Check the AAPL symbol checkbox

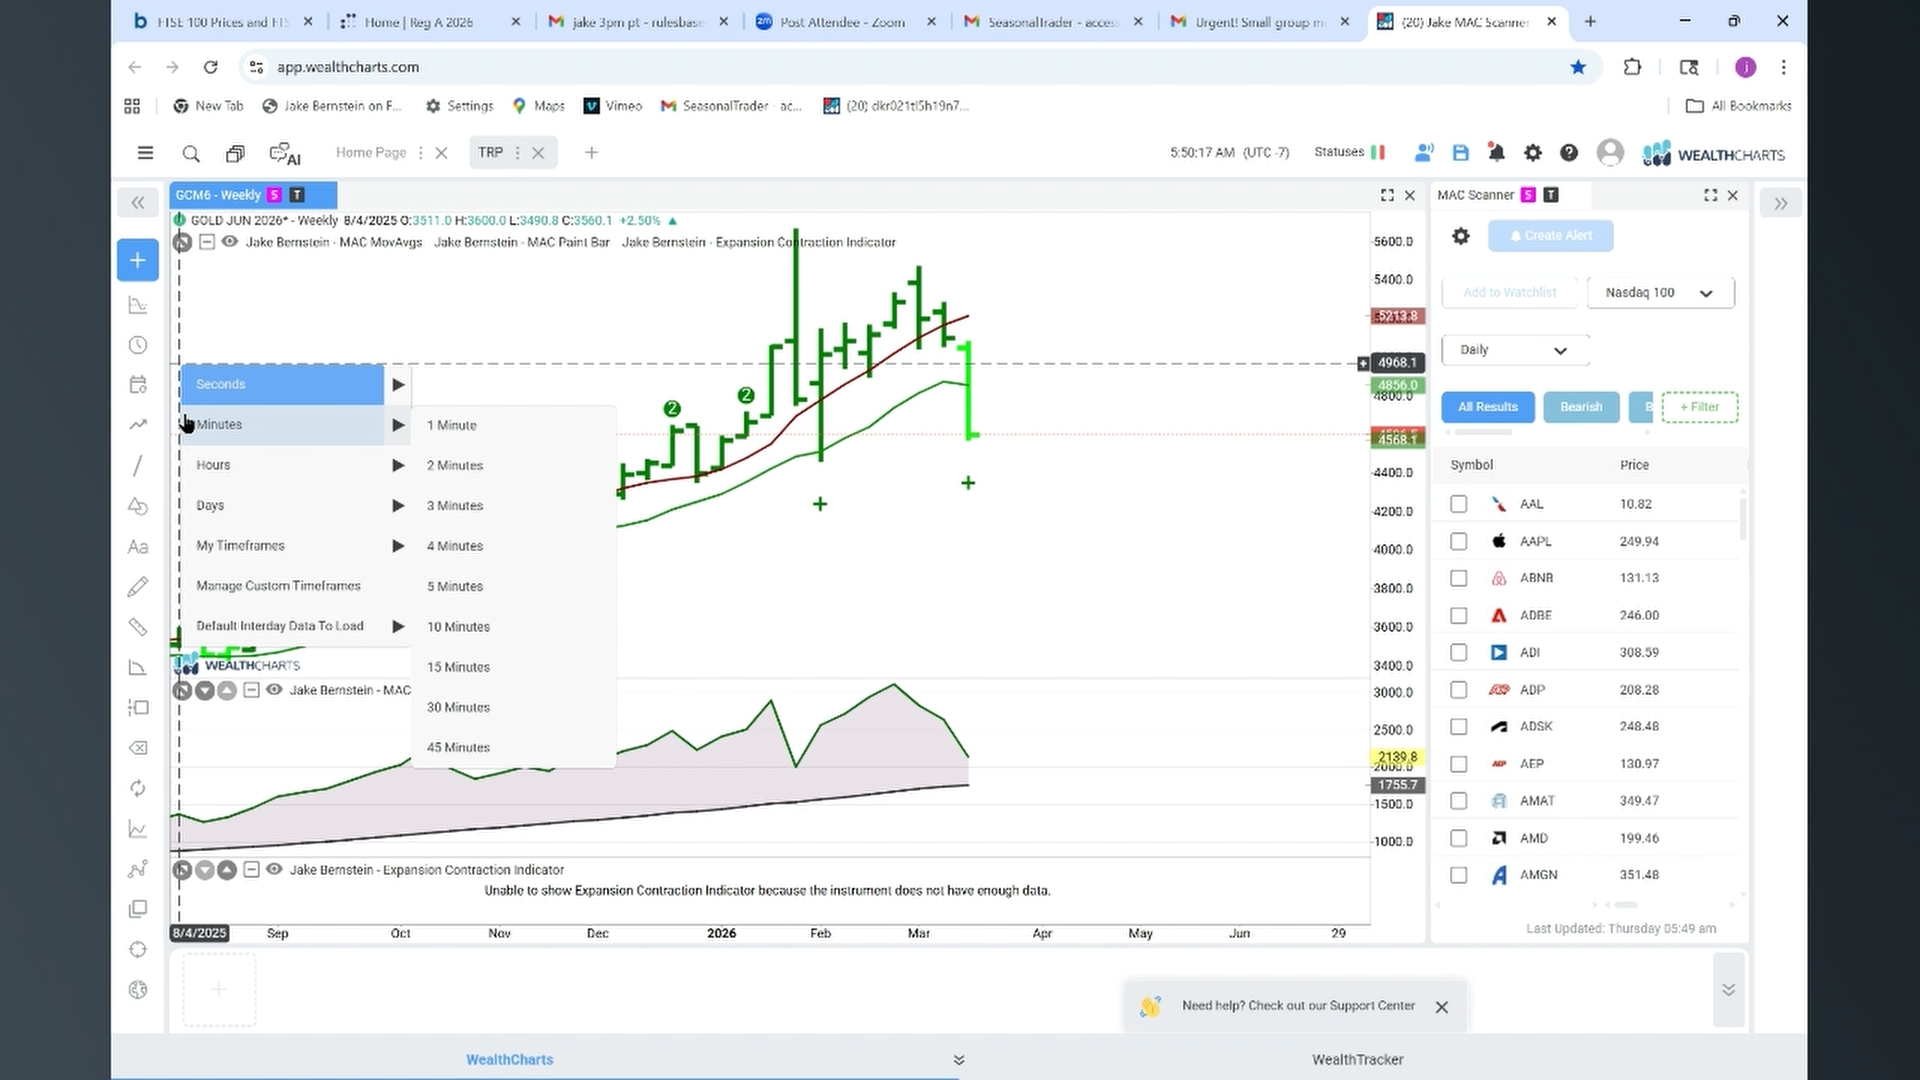(1459, 541)
